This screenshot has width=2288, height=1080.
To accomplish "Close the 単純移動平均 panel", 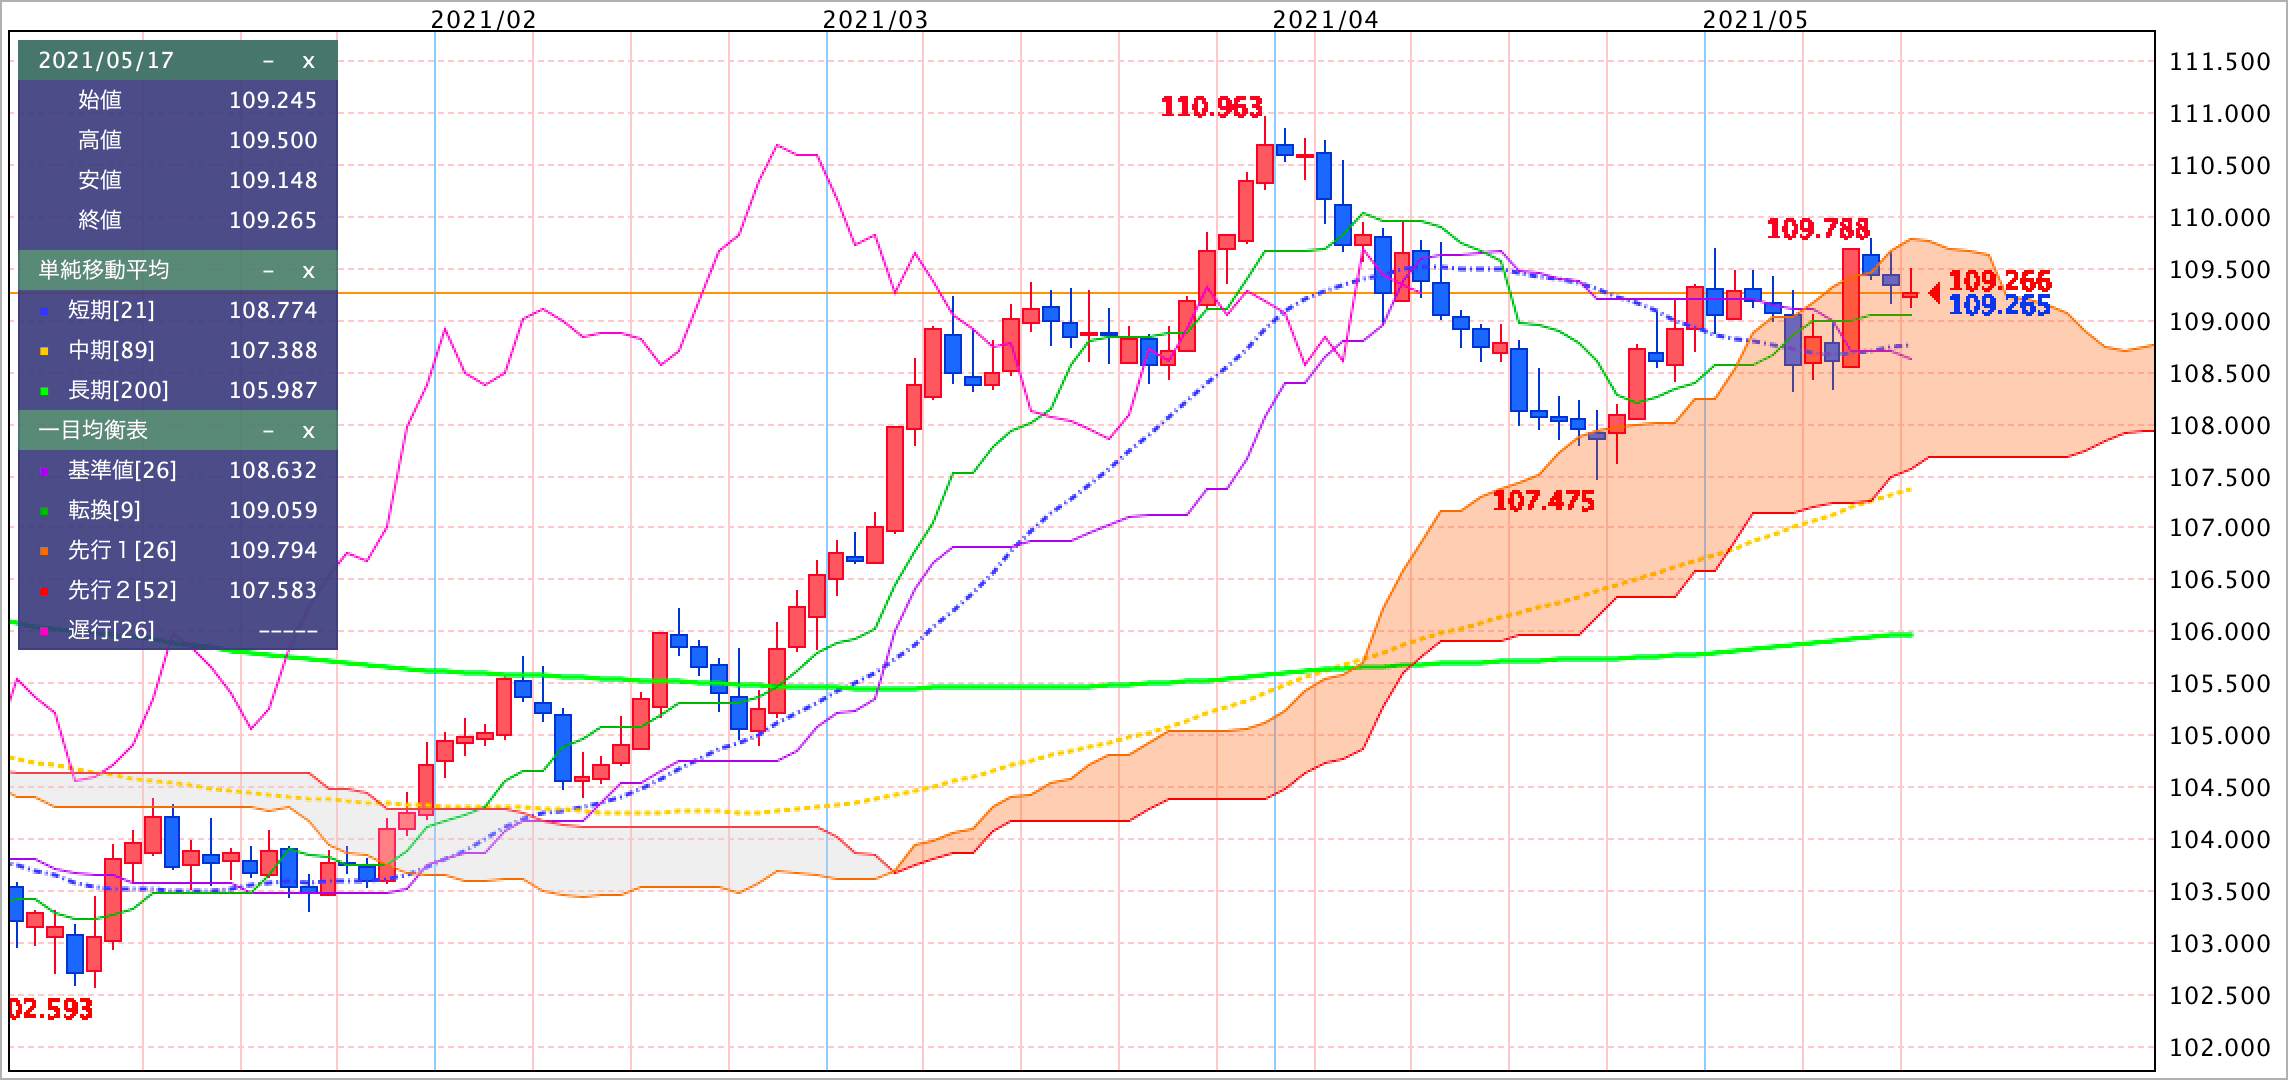I will pyautogui.click(x=308, y=271).
